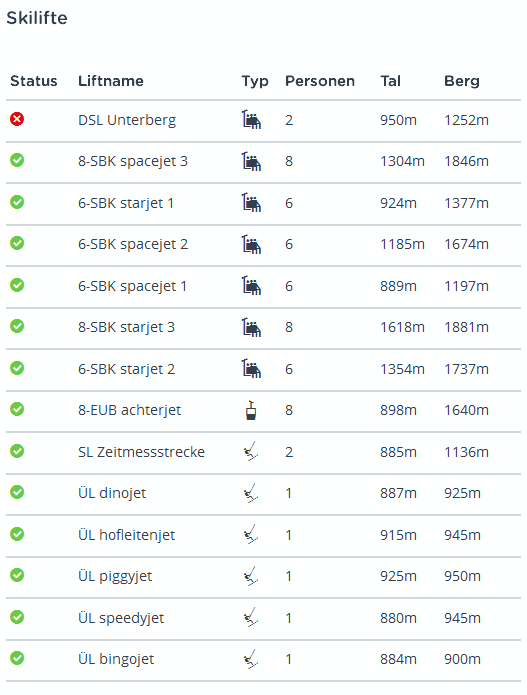Image resolution: width=527 pixels, height=695 pixels.
Task: Click the gondola type icon for 8-EUB achterjet
Action: [251, 410]
